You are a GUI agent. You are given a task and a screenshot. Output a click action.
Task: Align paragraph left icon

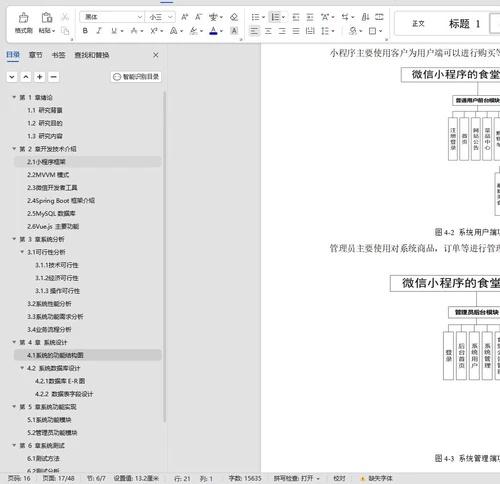point(254,31)
